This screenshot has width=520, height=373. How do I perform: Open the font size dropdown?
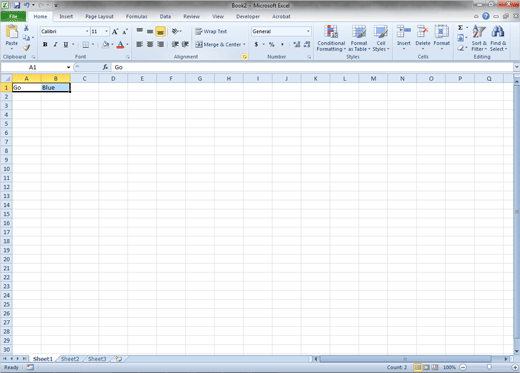(x=106, y=31)
